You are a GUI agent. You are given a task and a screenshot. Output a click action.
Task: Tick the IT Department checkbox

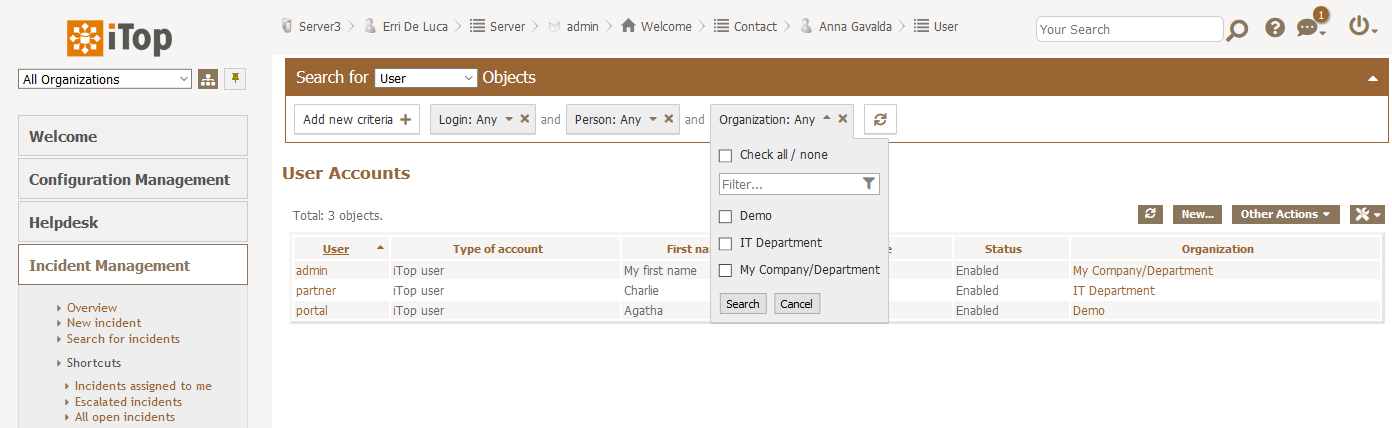[726, 243]
